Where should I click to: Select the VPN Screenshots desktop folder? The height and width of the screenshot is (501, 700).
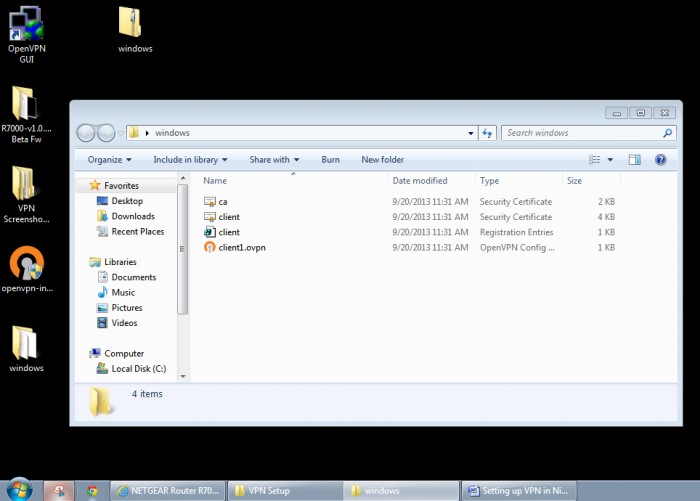[x=26, y=195]
